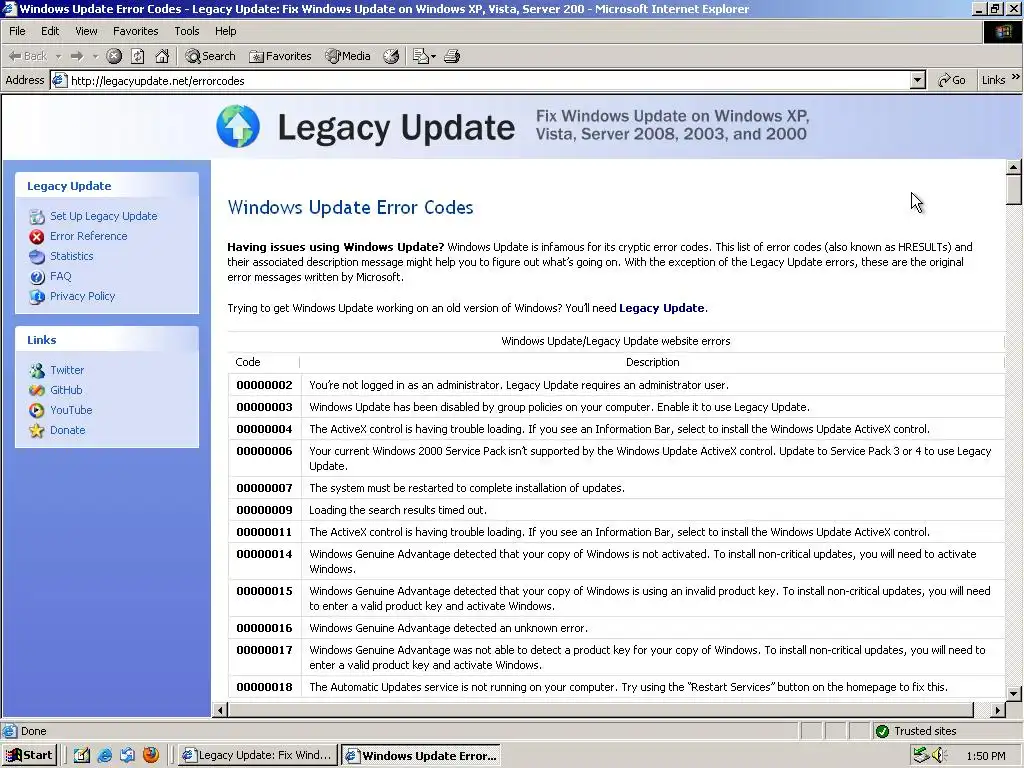
Task: Click the Edit page toolbar icon
Action: (x=420, y=56)
